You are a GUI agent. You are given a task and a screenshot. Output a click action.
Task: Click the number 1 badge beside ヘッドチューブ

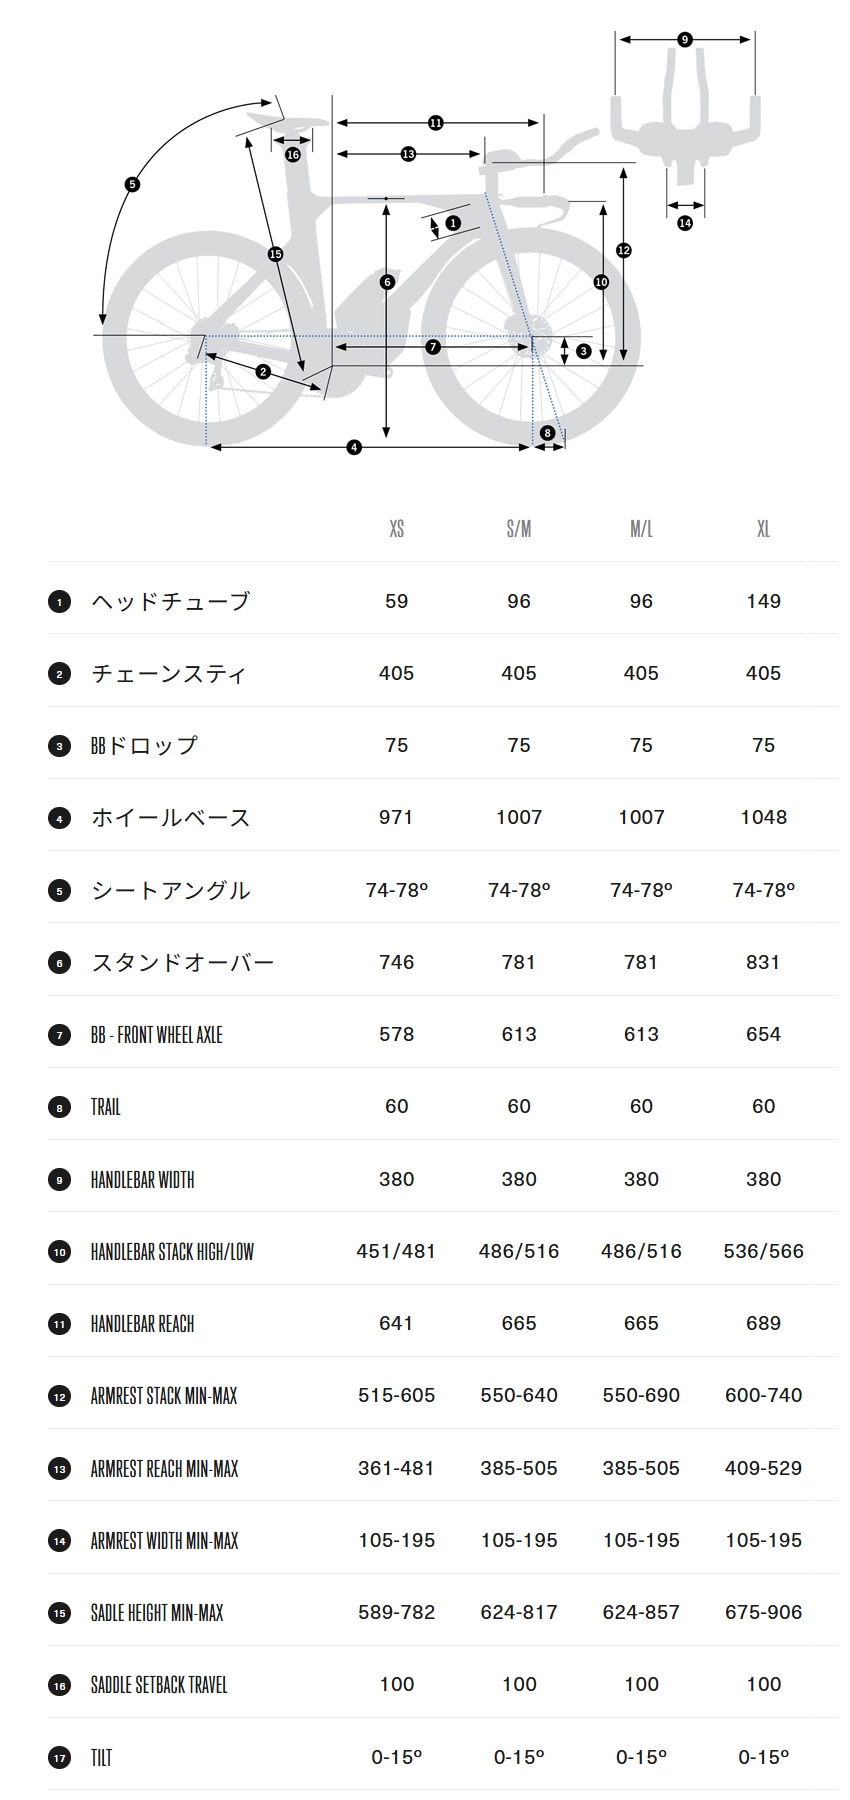click(59, 602)
